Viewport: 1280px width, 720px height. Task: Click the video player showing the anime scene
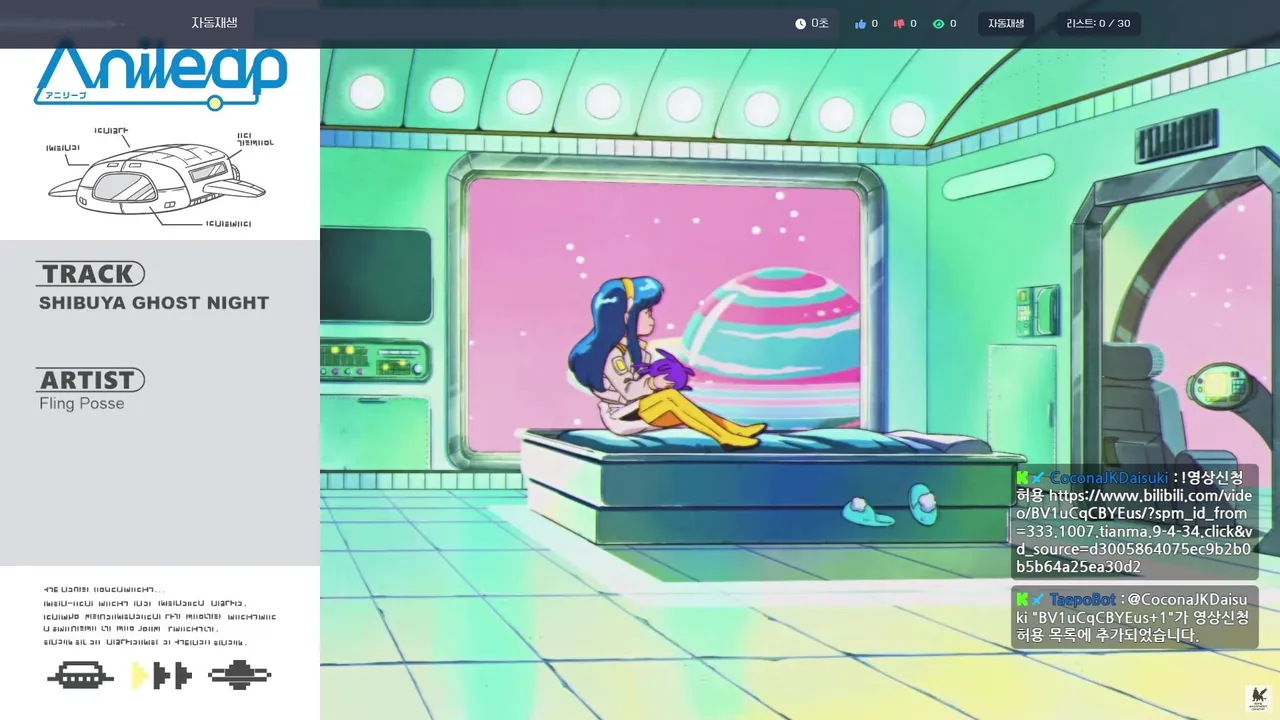coord(800,384)
